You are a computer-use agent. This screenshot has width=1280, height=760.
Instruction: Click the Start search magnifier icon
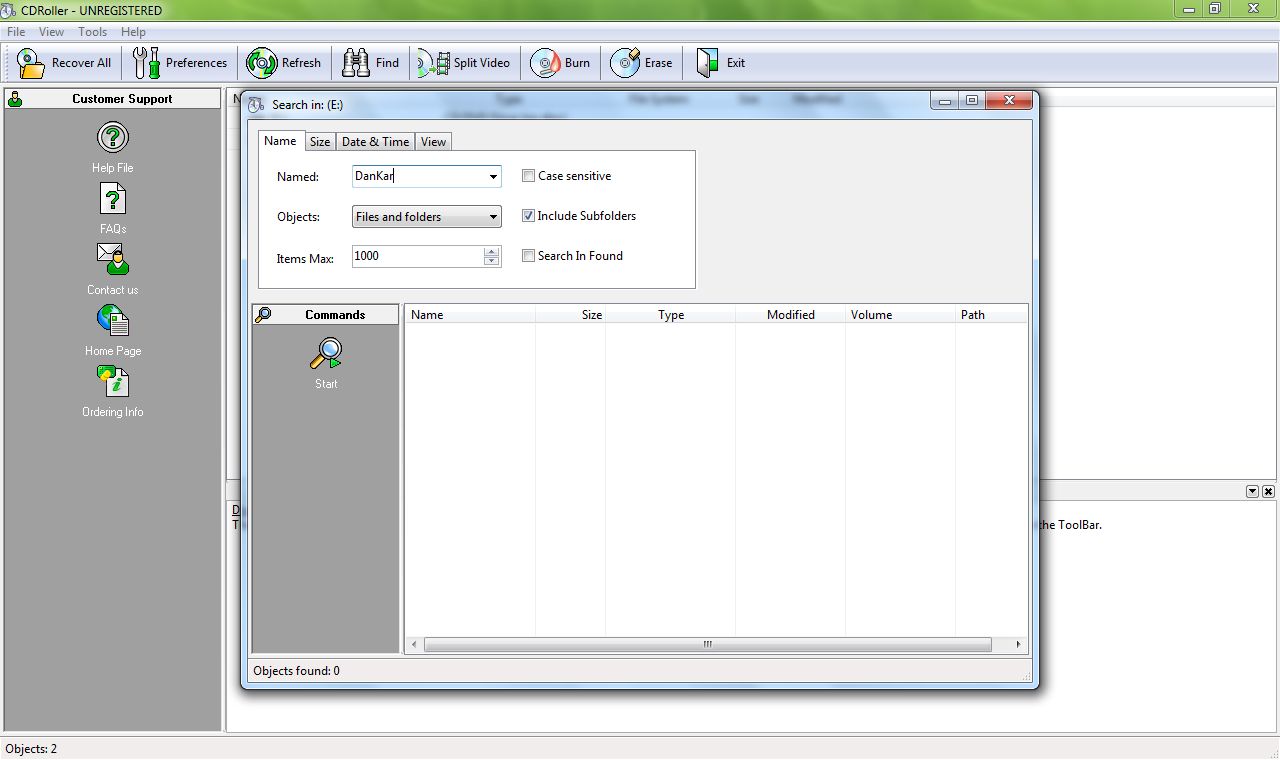tap(326, 354)
